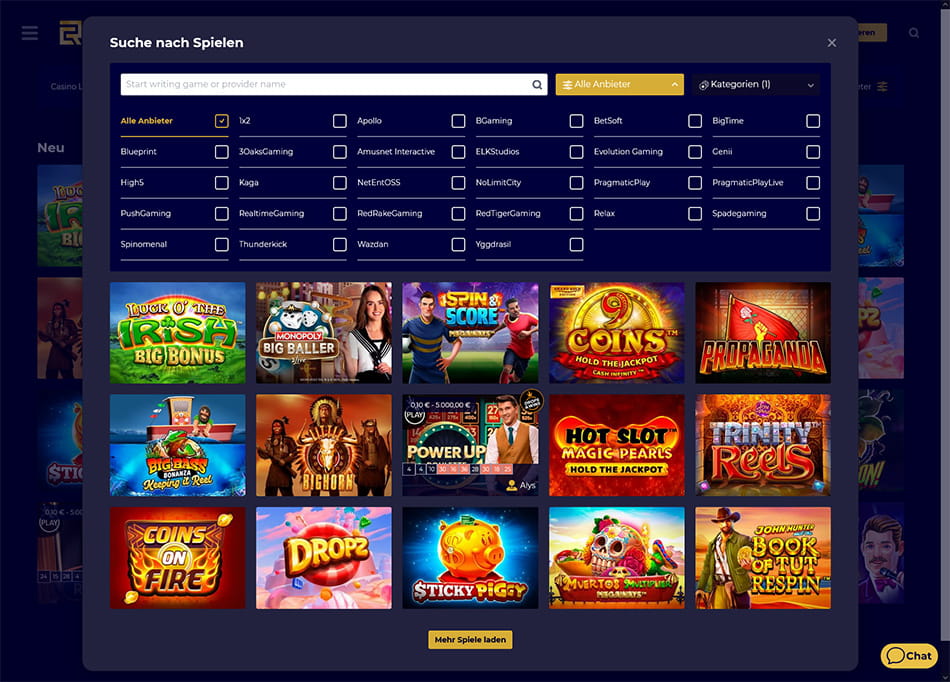The width and height of the screenshot is (950, 682).
Task: Click the search icon in page header
Action: tap(914, 33)
